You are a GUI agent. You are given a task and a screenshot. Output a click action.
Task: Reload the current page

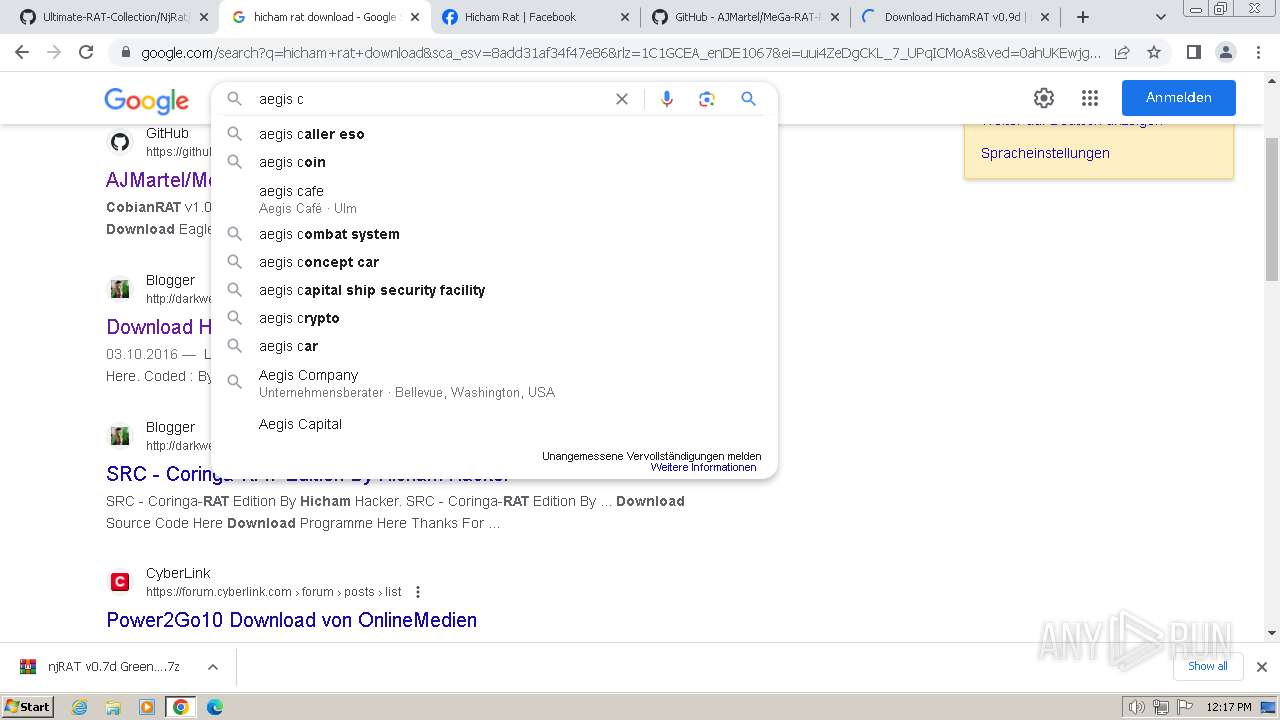(86, 52)
